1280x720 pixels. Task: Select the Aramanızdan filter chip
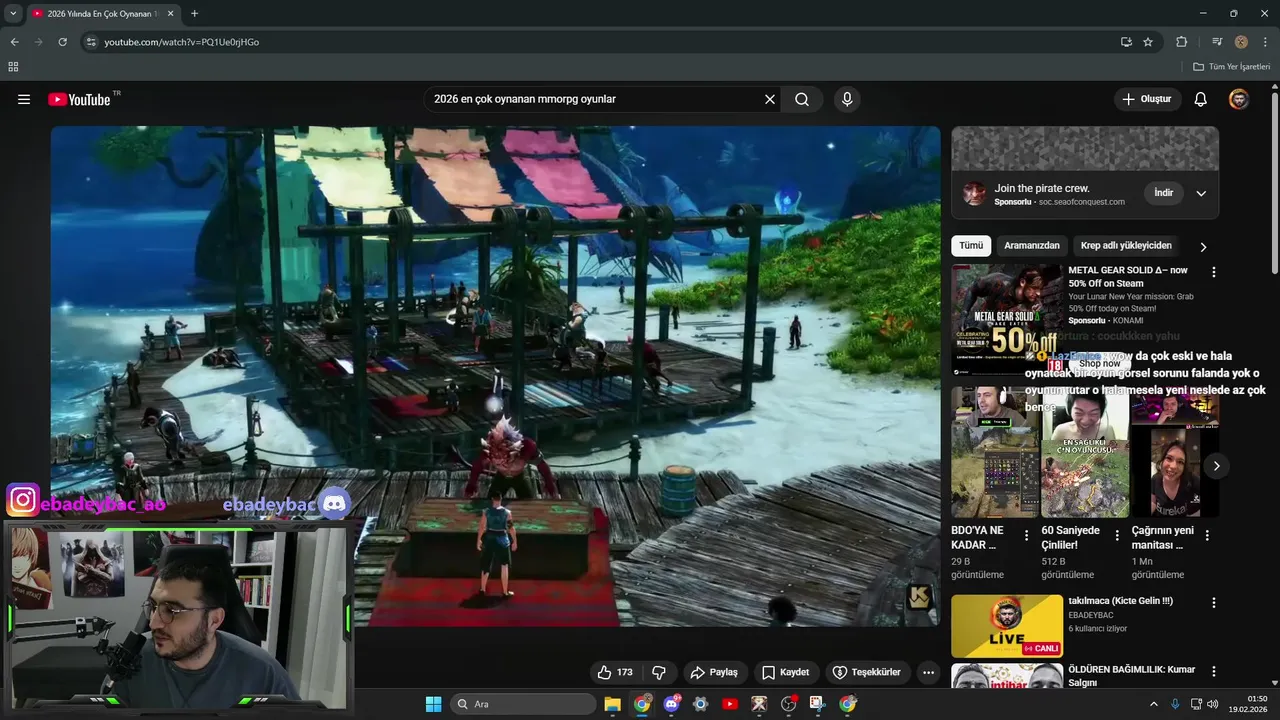1032,246
